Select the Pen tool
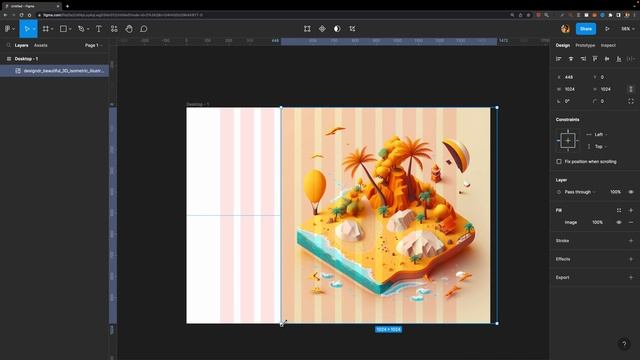This screenshot has height=360, width=640. (81, 29)
